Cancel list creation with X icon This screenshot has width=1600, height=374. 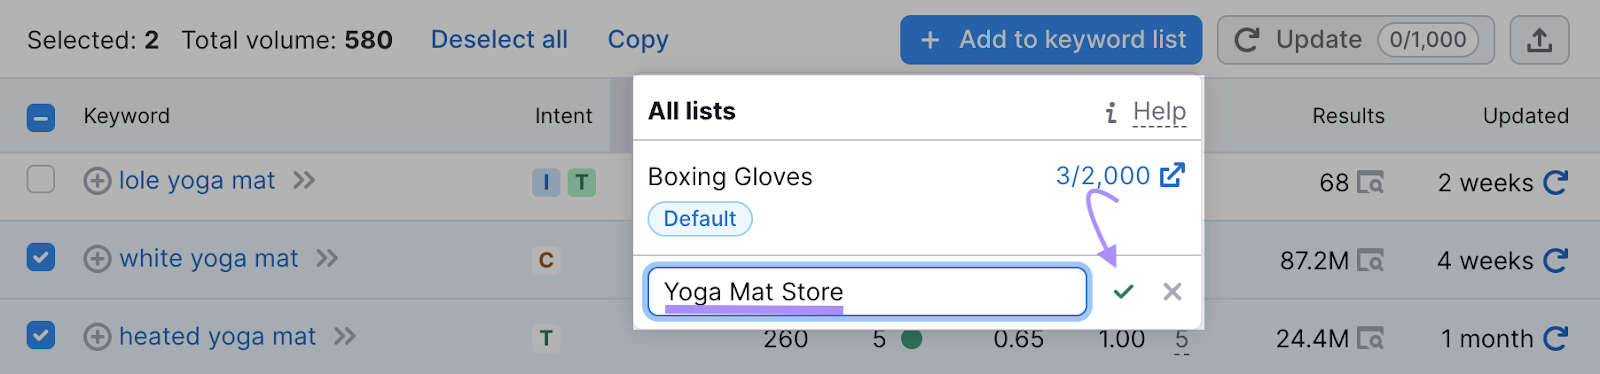pos(1172,291)
